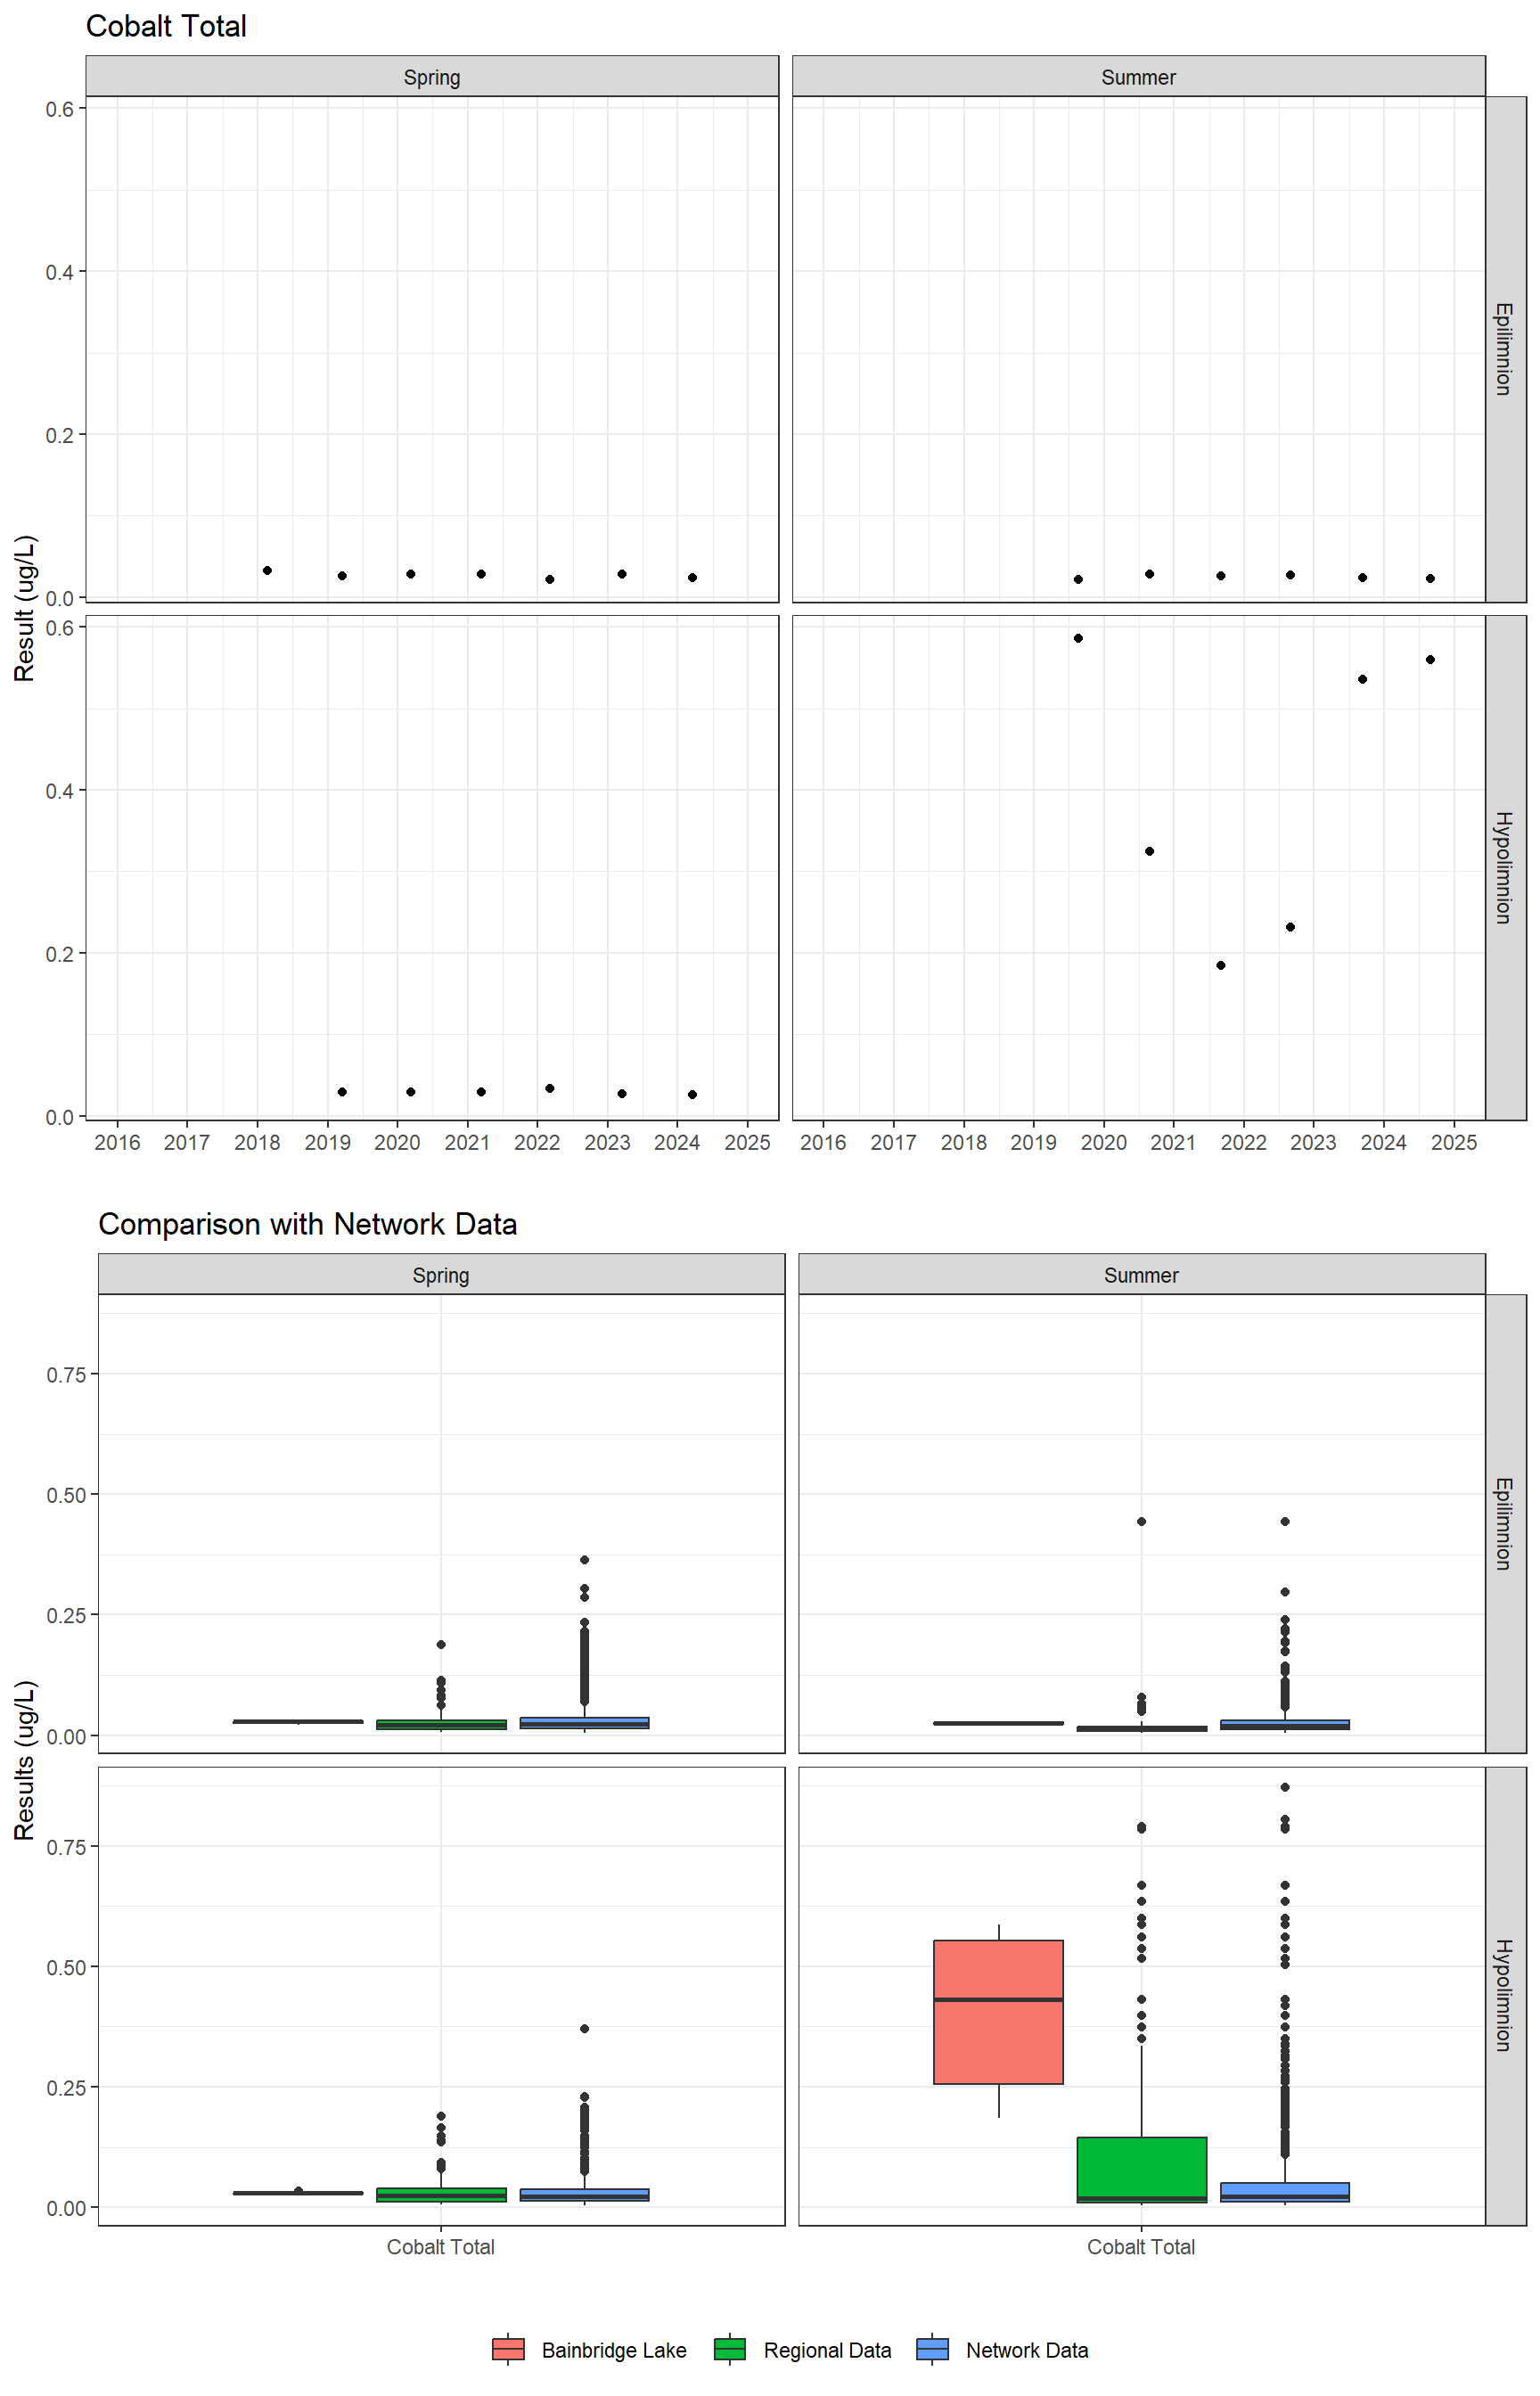Click the highest Network Data outlier in Summer Hypolimnion
The height and width of the screenshot is (2396, 1540).
point(1285,1786)
